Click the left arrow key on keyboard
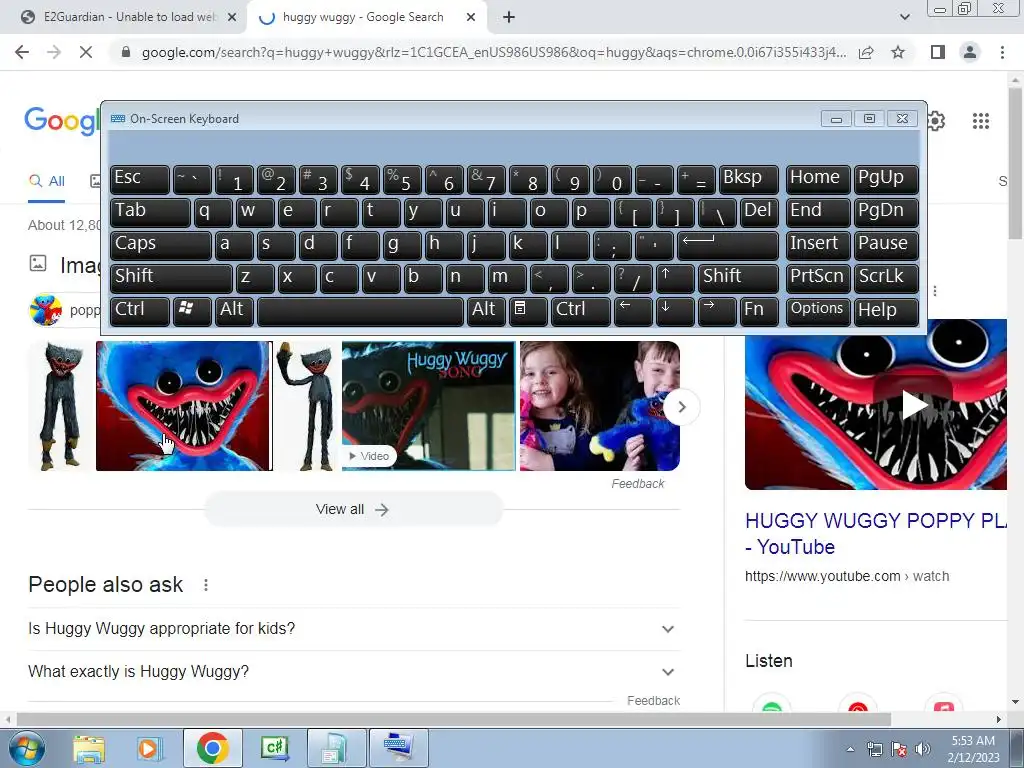Image resolution: width=1024 pixels, height=768 pixels. pyautogui.click(x=633, y=311)
